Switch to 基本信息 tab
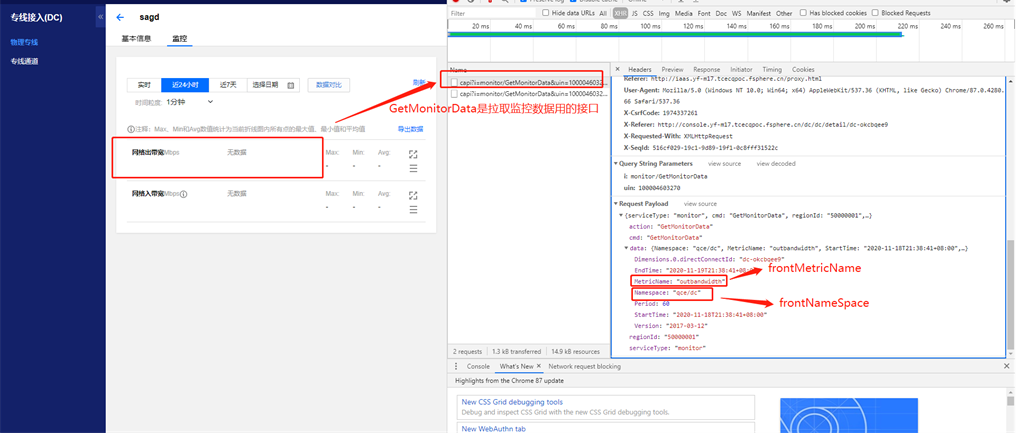1025x433 pixels. tap(136, 39)
